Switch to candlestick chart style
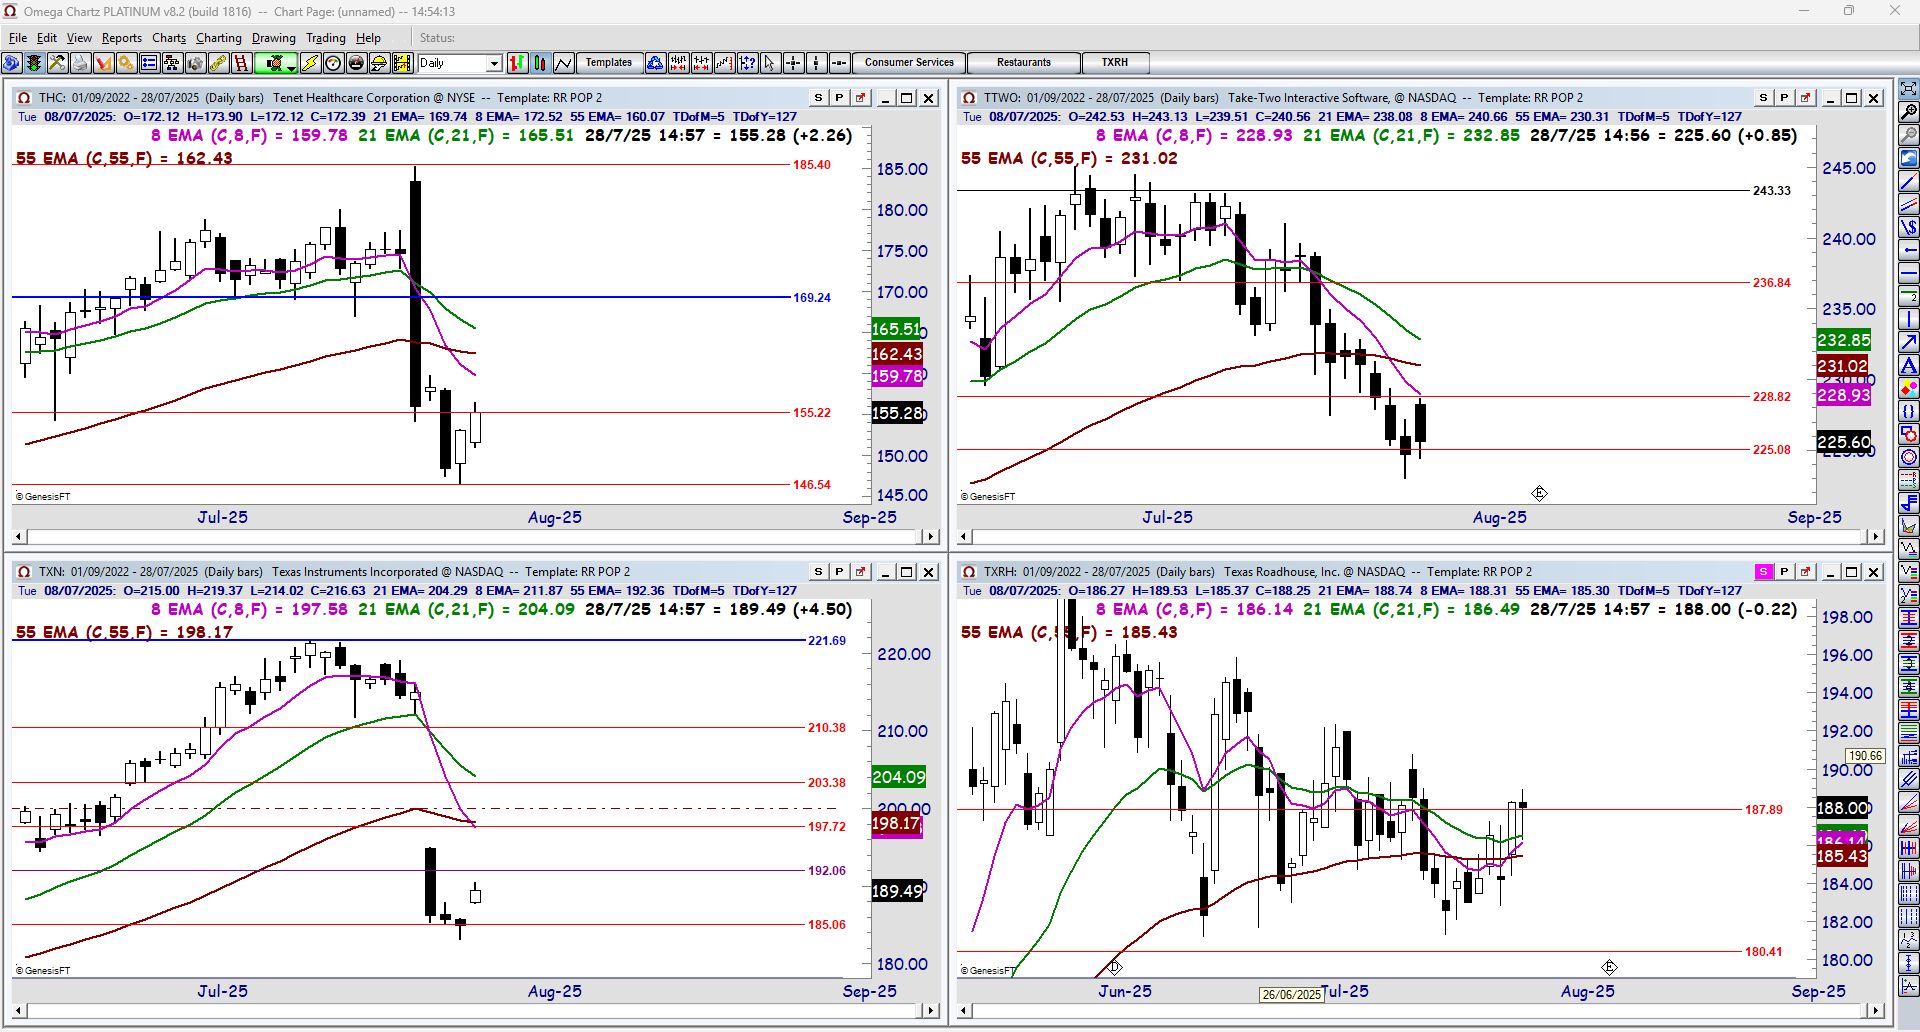The height and width of the screenshot is (1032, 1920). coord(540,63)
